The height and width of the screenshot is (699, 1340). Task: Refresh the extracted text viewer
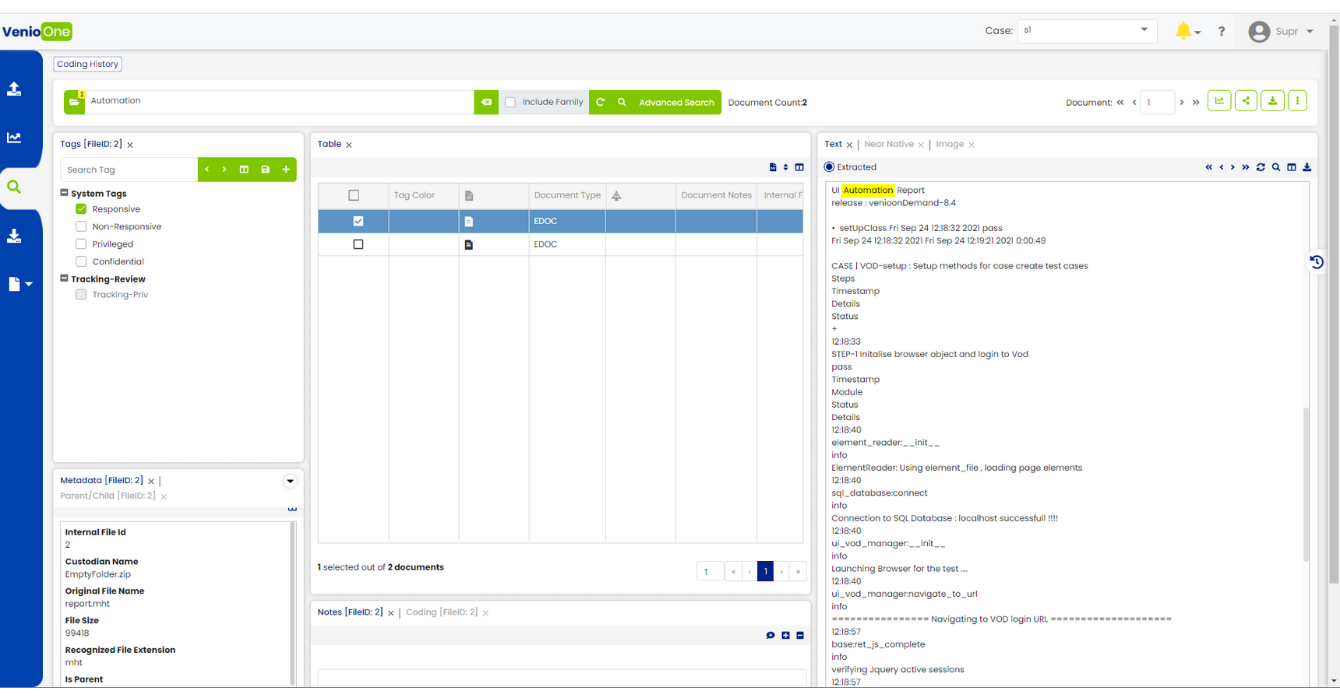pos(1261,168)
